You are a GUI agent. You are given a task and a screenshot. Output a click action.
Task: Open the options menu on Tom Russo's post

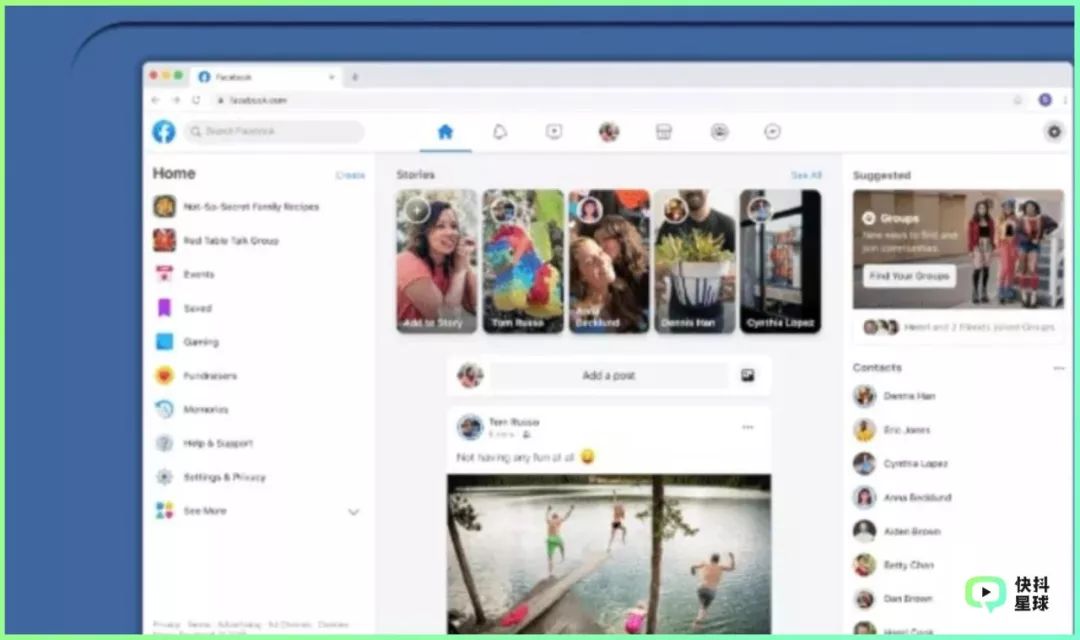[x=748, y=427]
